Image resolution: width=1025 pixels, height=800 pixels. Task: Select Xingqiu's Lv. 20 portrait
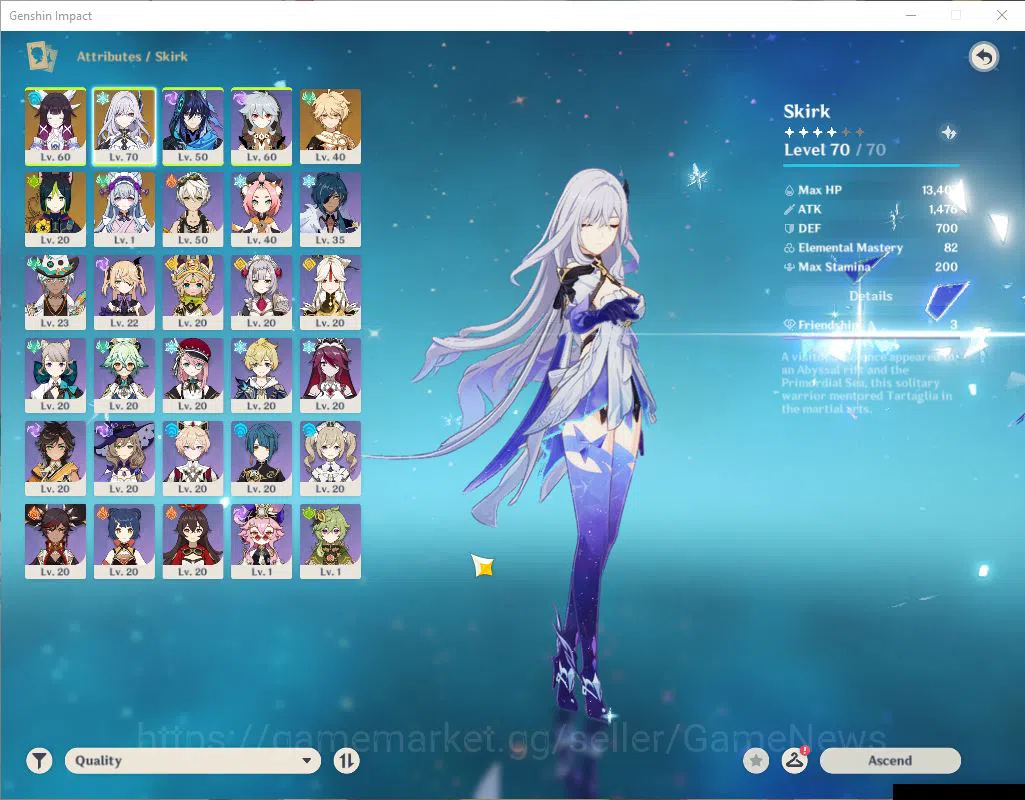(x=261, y=458)
